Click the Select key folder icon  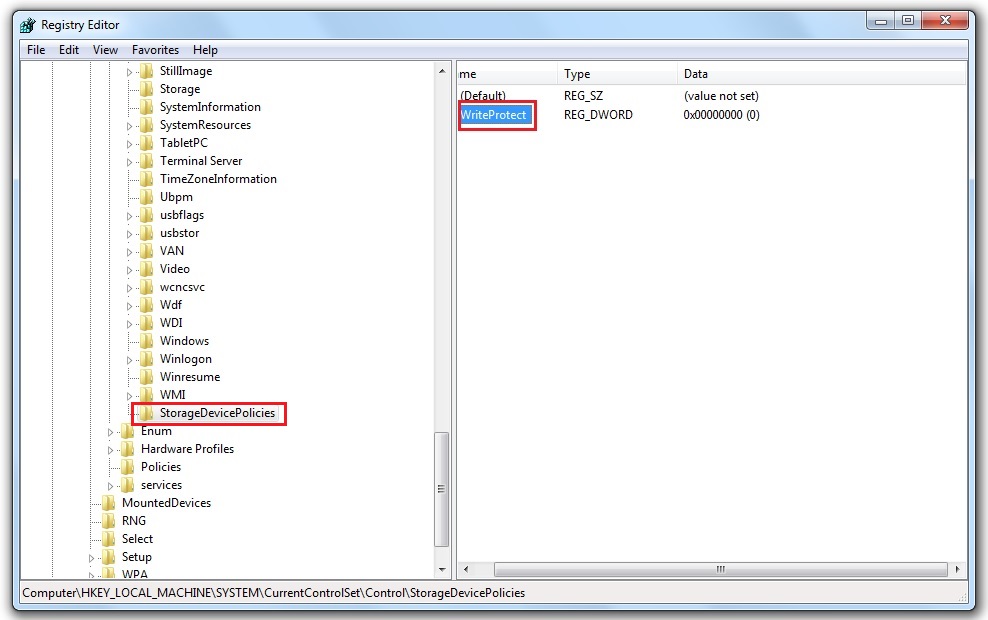pos(108,539)
